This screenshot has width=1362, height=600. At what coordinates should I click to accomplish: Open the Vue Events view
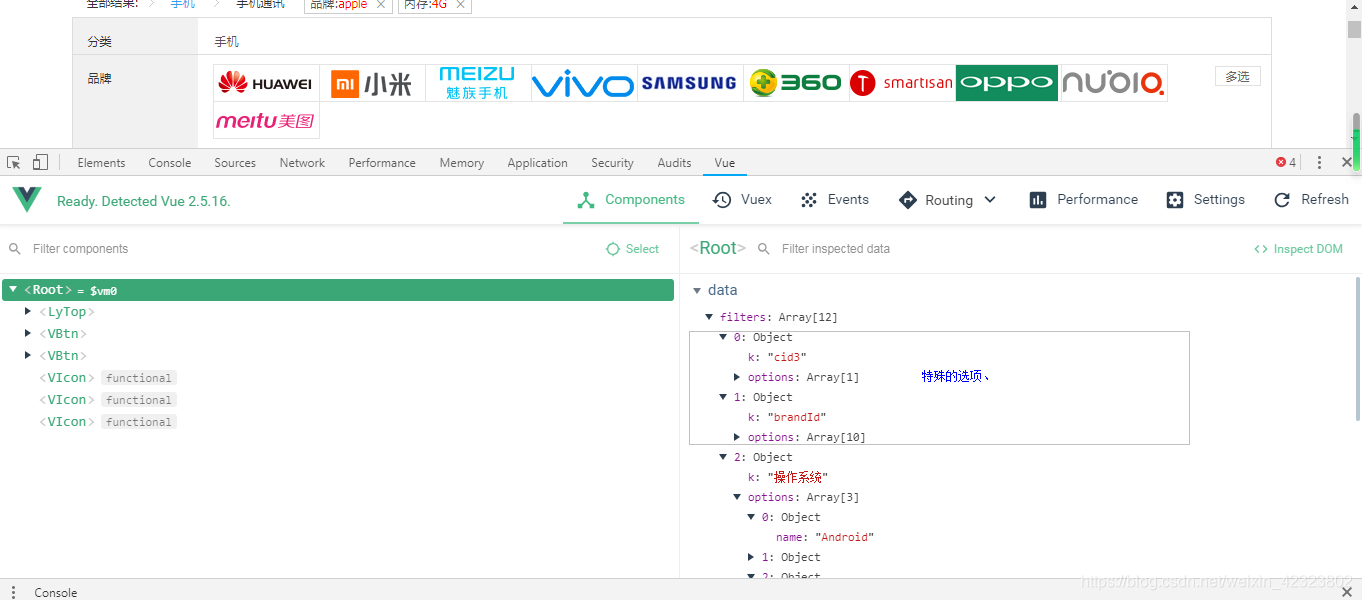tap(835, 200)
